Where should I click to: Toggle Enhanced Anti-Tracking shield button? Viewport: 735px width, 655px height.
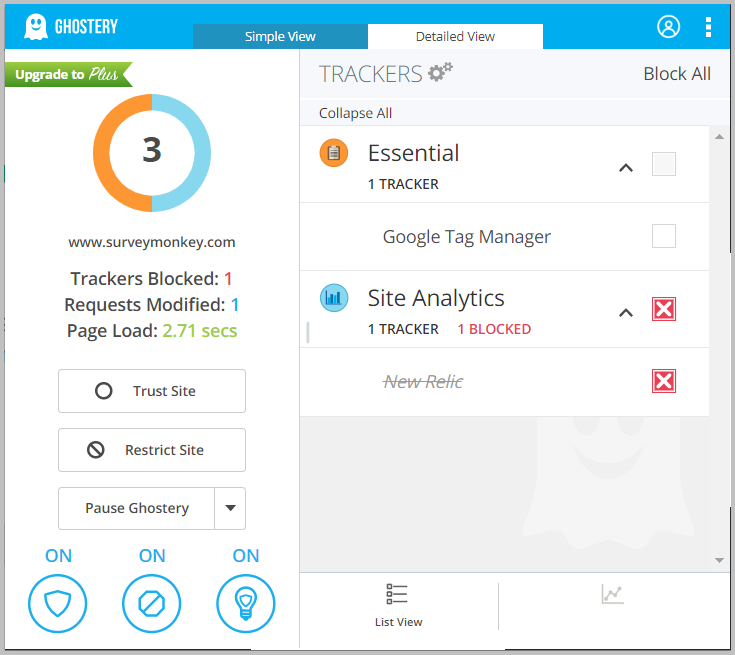[x=58, y=603]
